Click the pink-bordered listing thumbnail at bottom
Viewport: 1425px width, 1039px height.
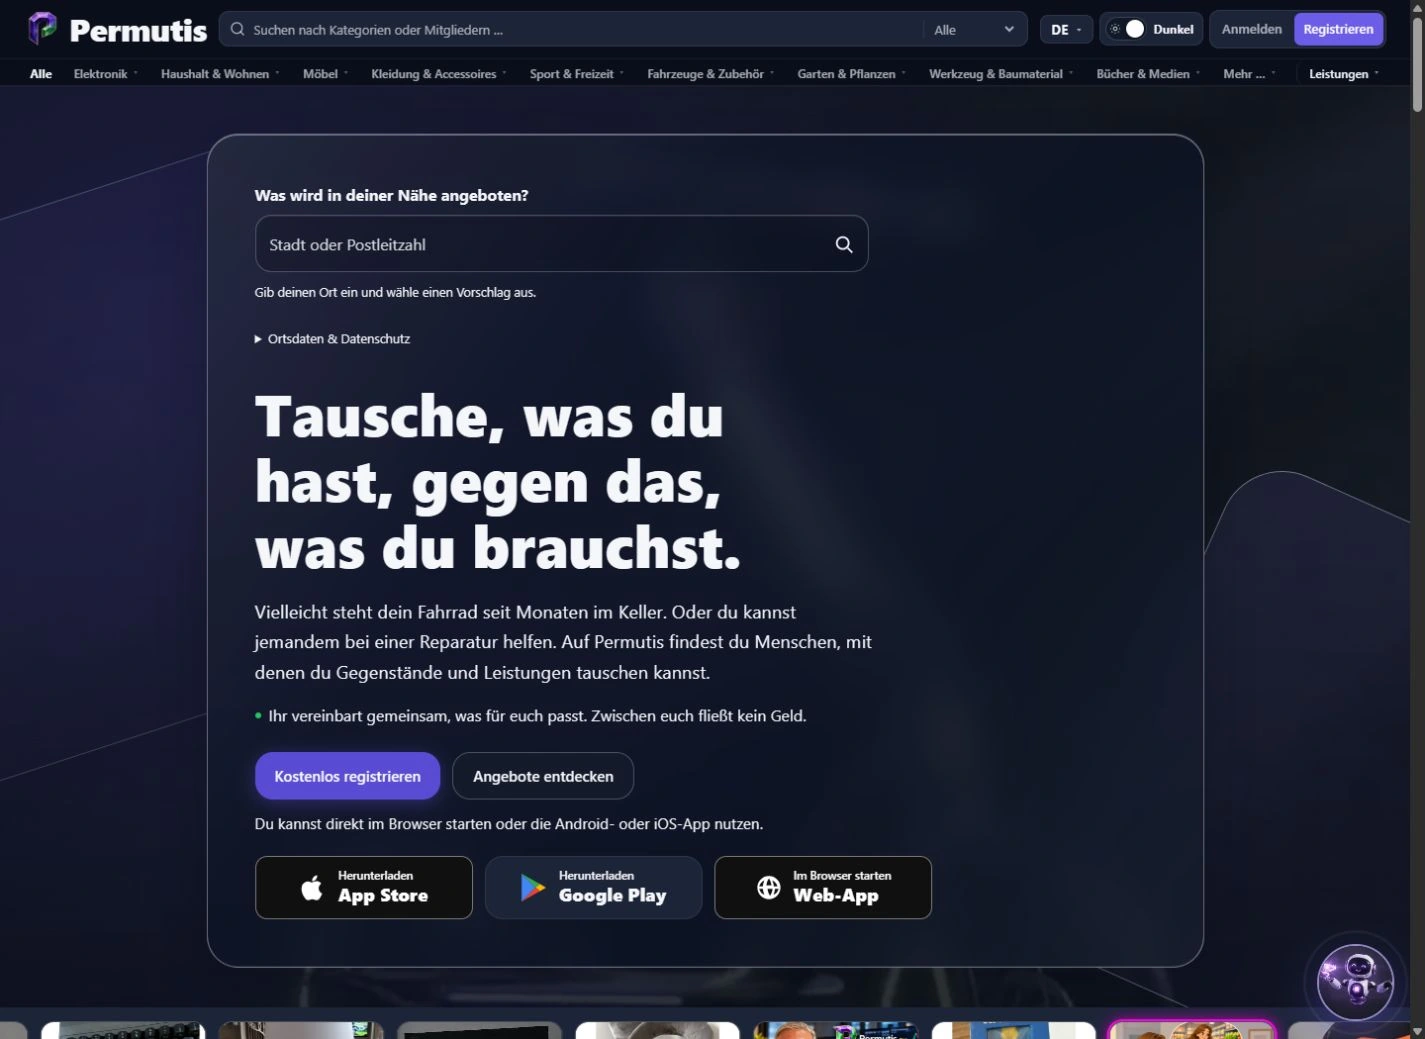point(1192,1030)
